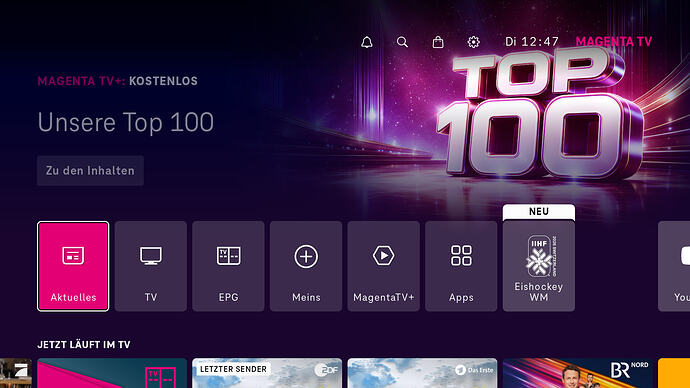Click the MAGENTA TV+: KOSTENLOS label
The image size is (690, 388).
(117, 81)
